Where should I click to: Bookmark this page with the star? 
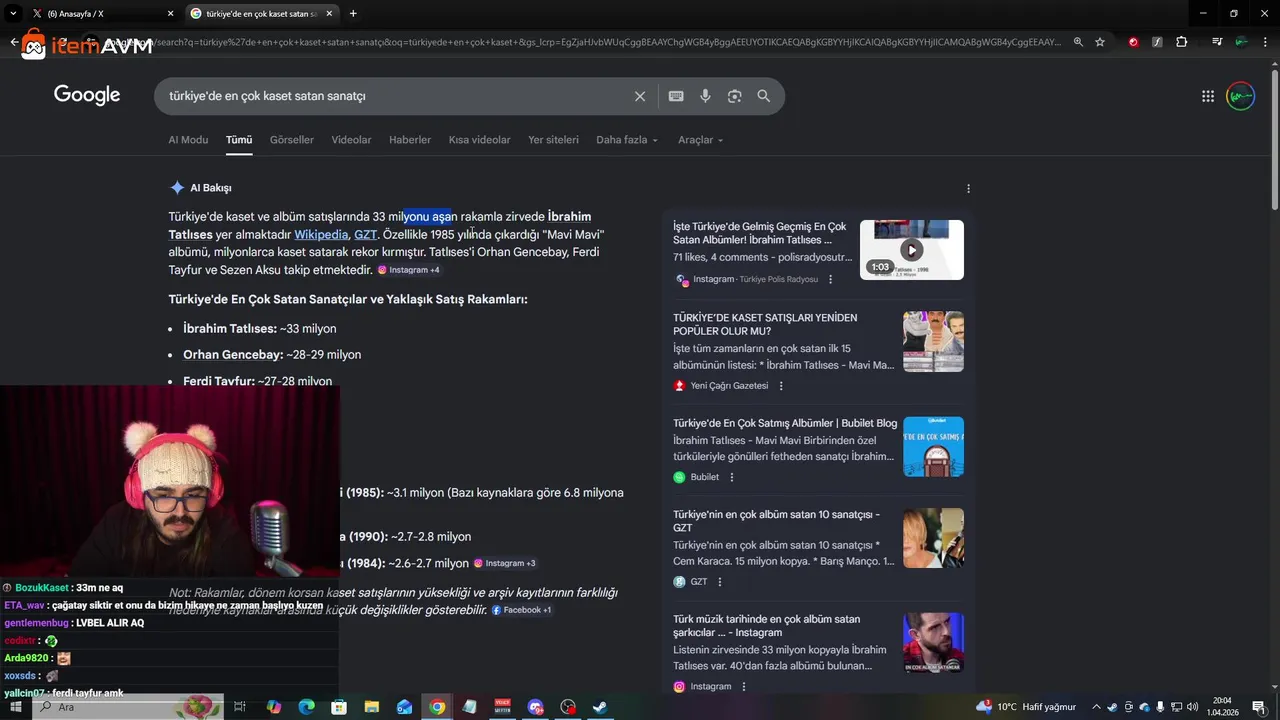pos(1100,42)
